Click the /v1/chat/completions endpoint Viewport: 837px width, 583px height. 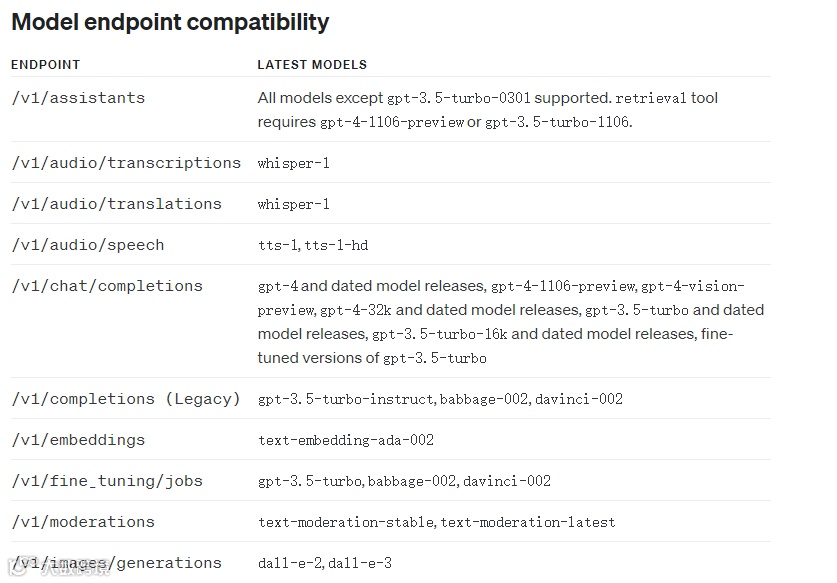pos(107,286)
